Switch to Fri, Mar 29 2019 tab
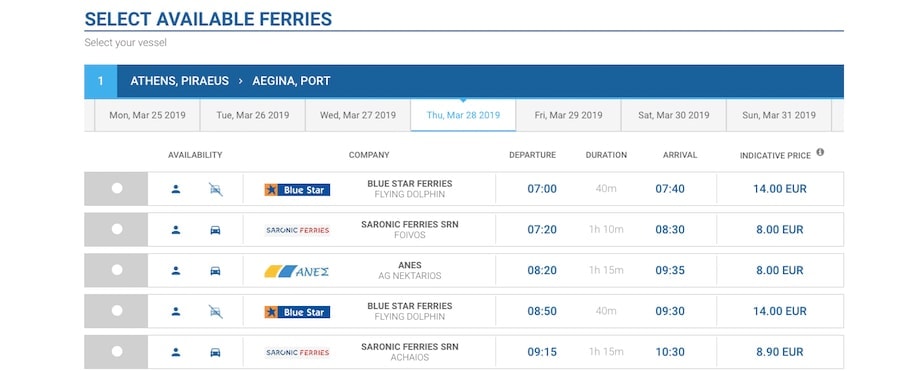The height and width of the screenshot is (371, 900). pos(568,115)
